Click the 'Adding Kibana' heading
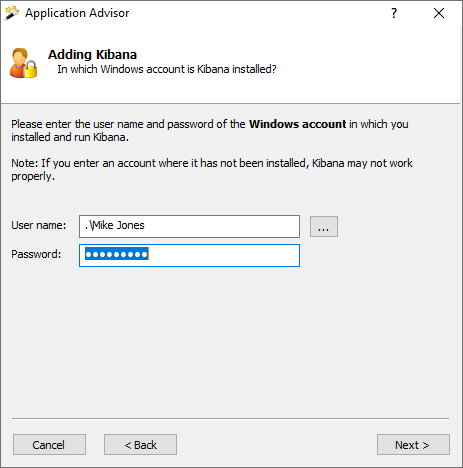The image size is (463, 468). click(92, 54)
